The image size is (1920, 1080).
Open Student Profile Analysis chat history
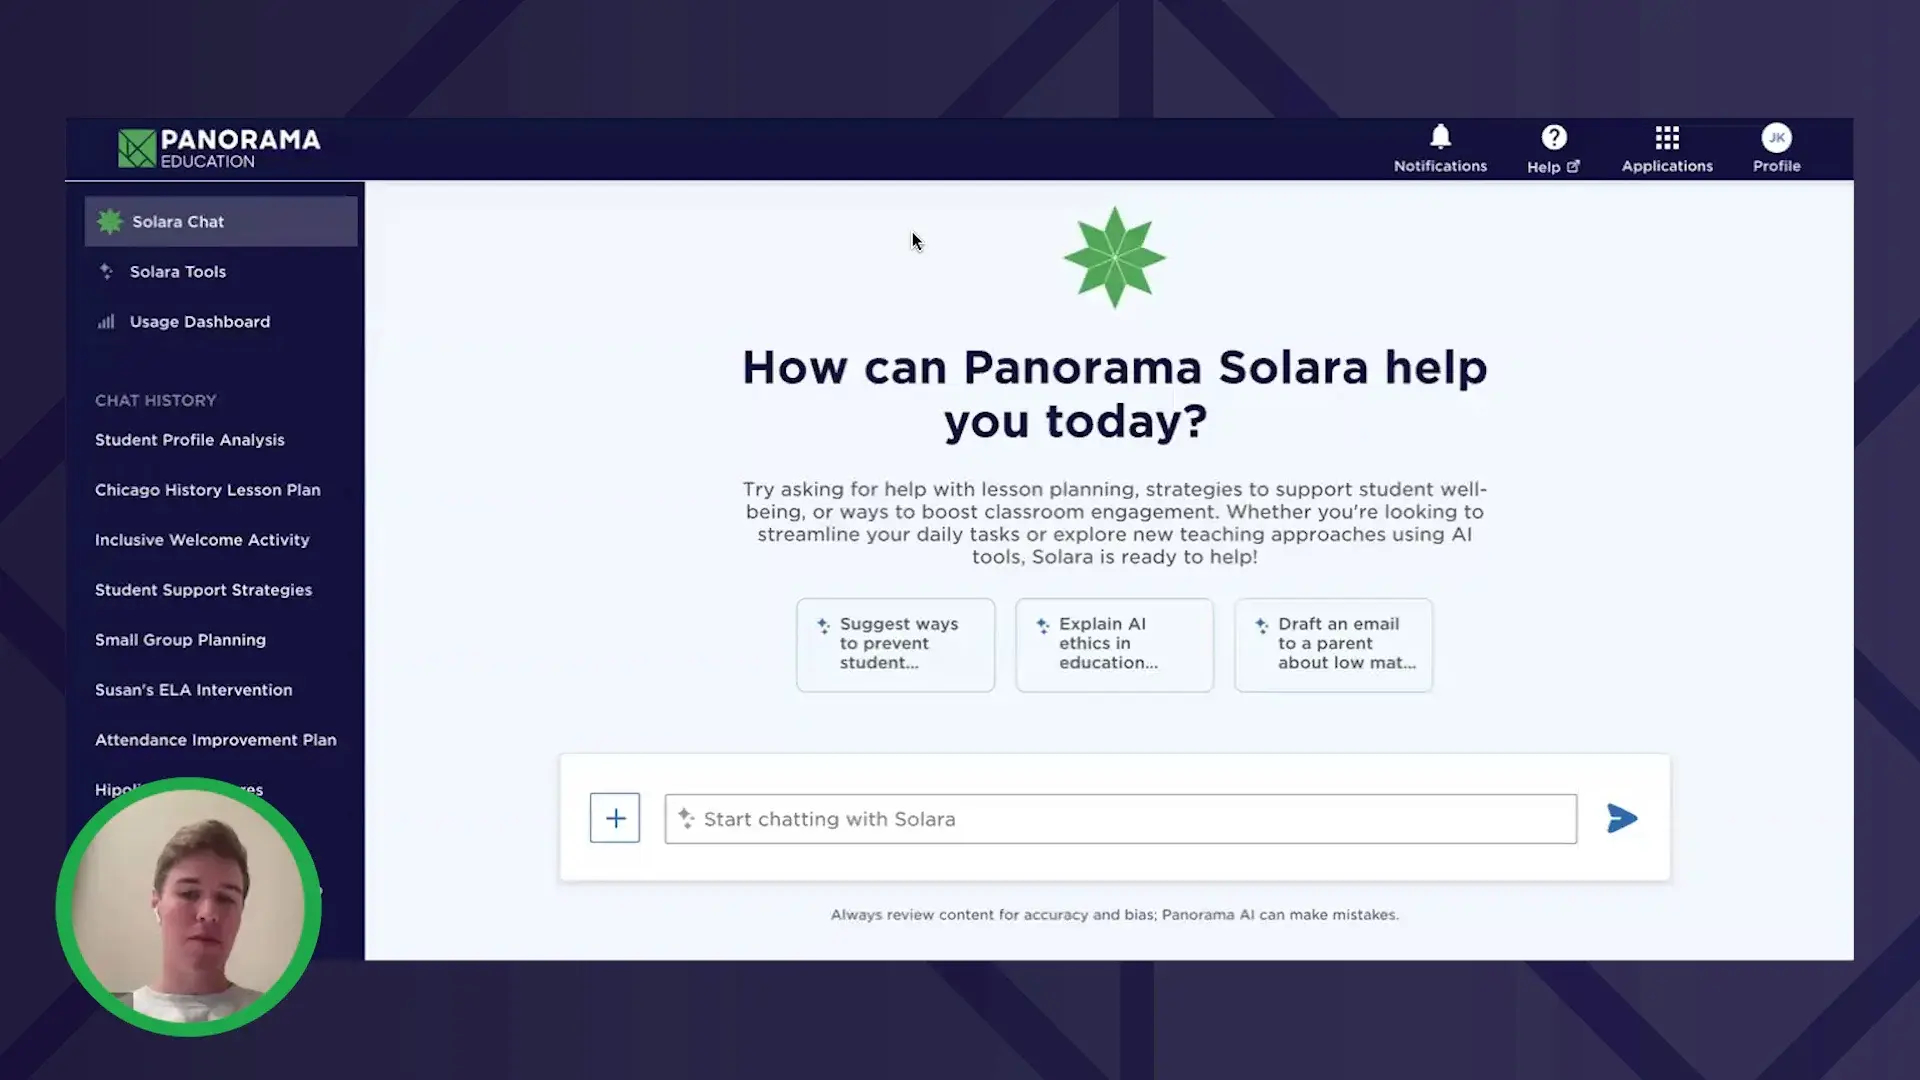click(x=190, y=439)
